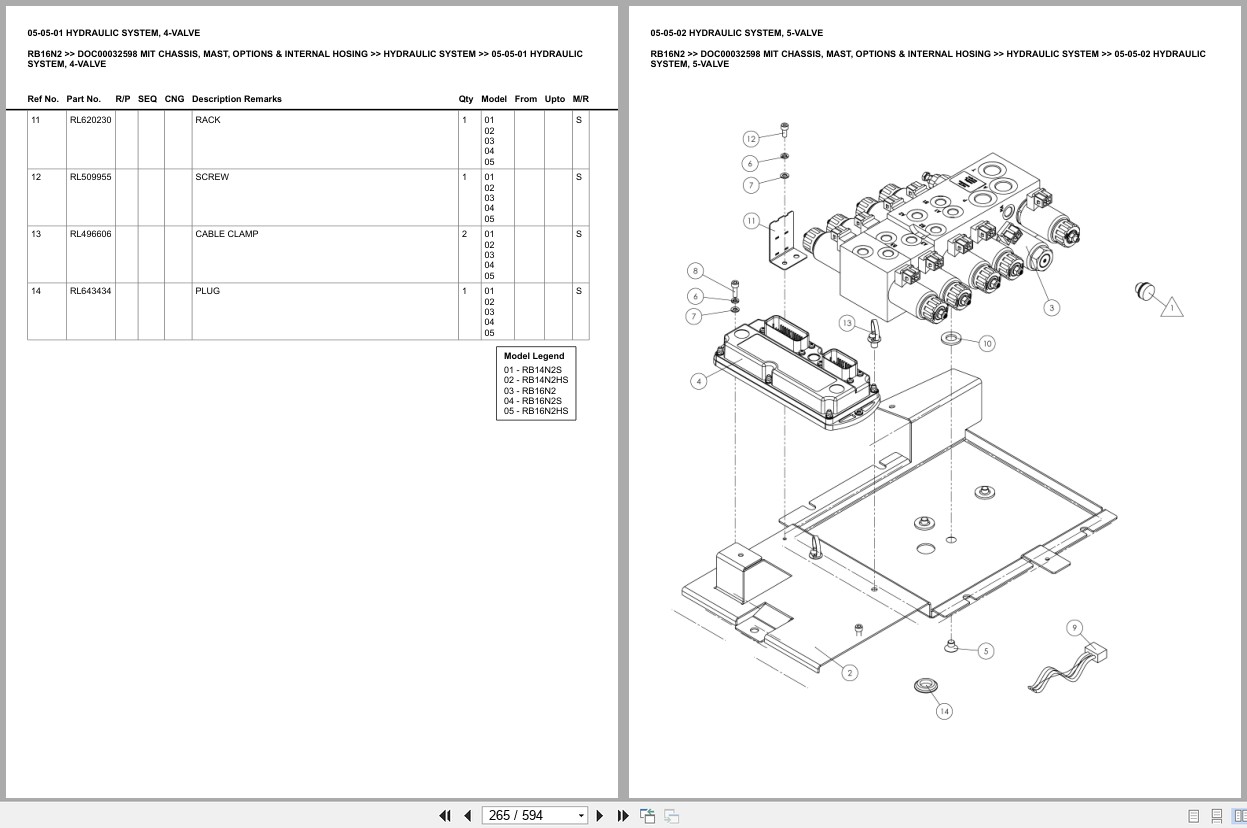Click callout 9 near the wire harness
The image size is (1247, 828).
pos(1075,628)
